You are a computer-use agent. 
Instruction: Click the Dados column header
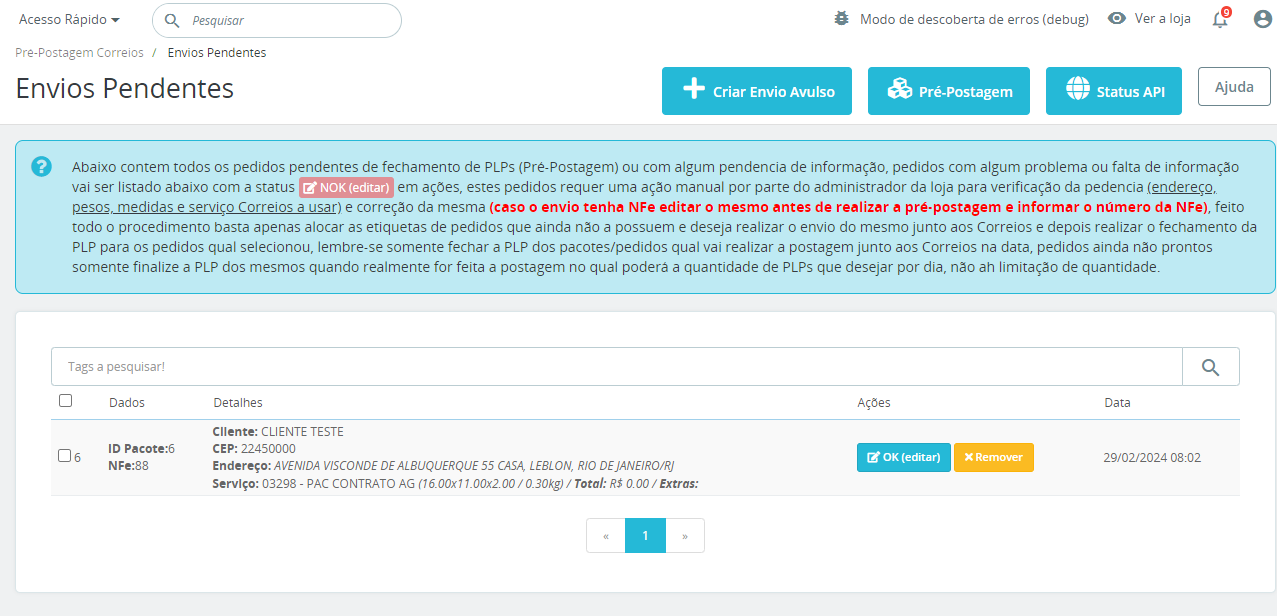pyautogui.click(x=127, y=403)
